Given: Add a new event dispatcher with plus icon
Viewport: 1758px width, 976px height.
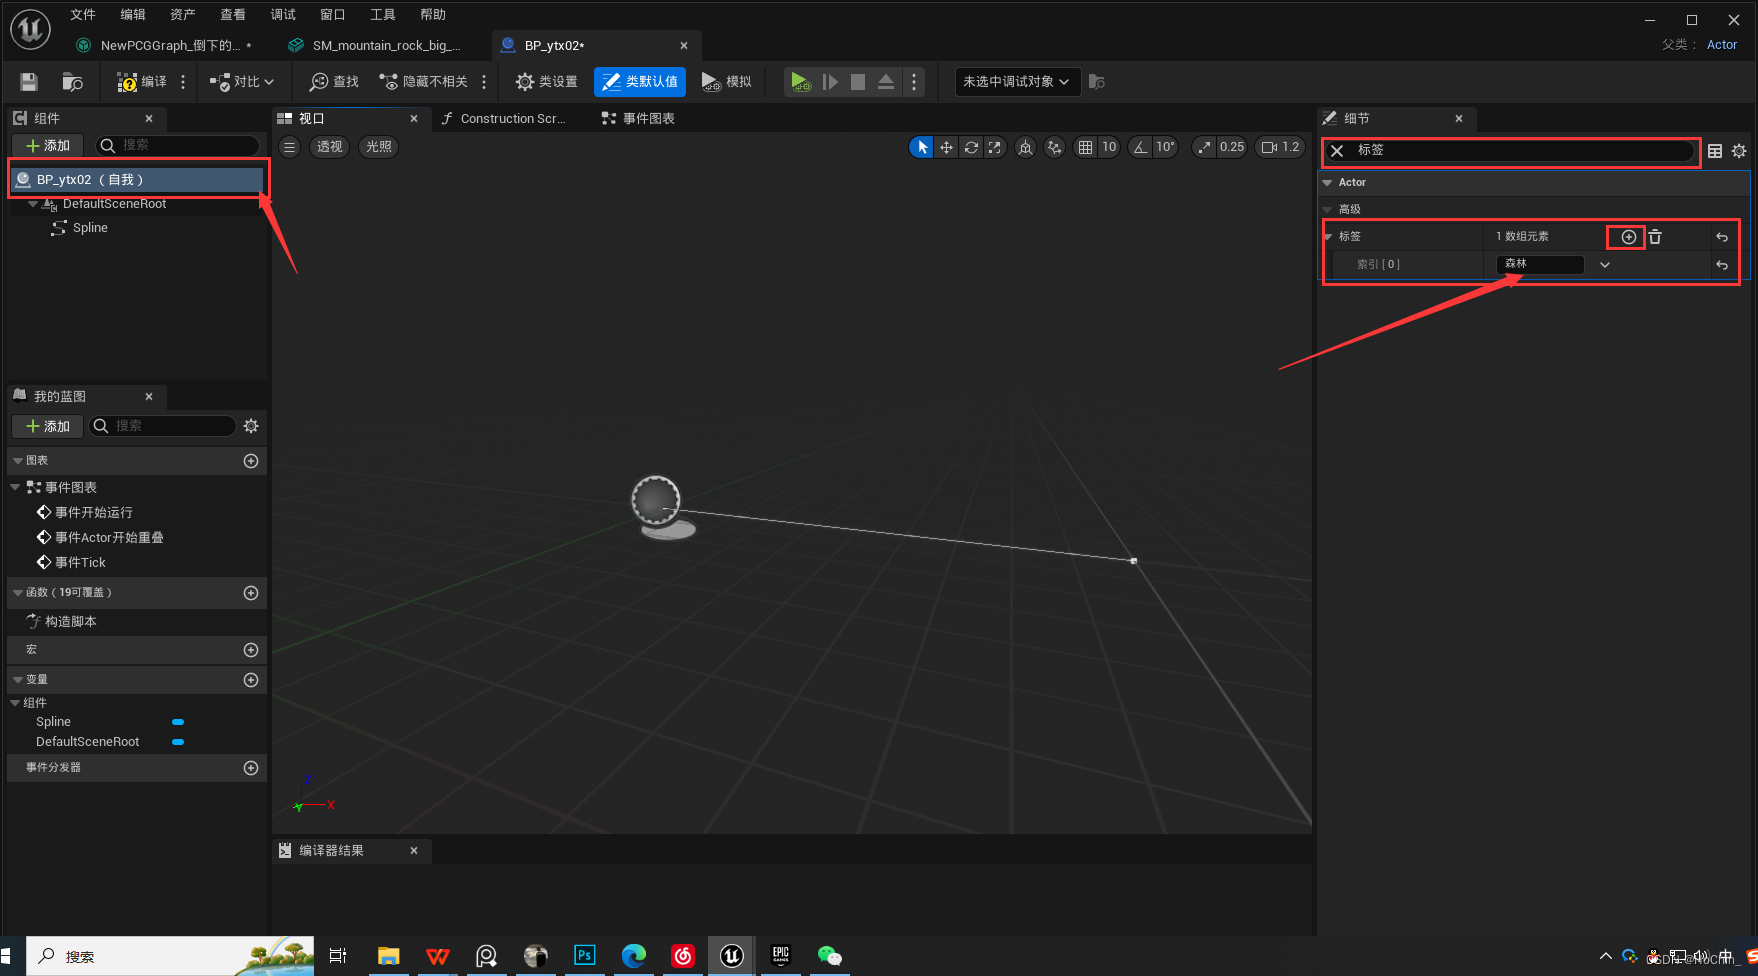Looking at the screenshot, I should (251, 768).
